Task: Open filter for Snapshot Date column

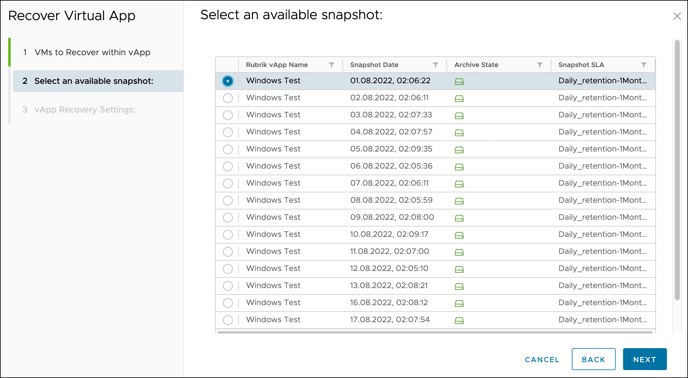Action: [435, 65]
